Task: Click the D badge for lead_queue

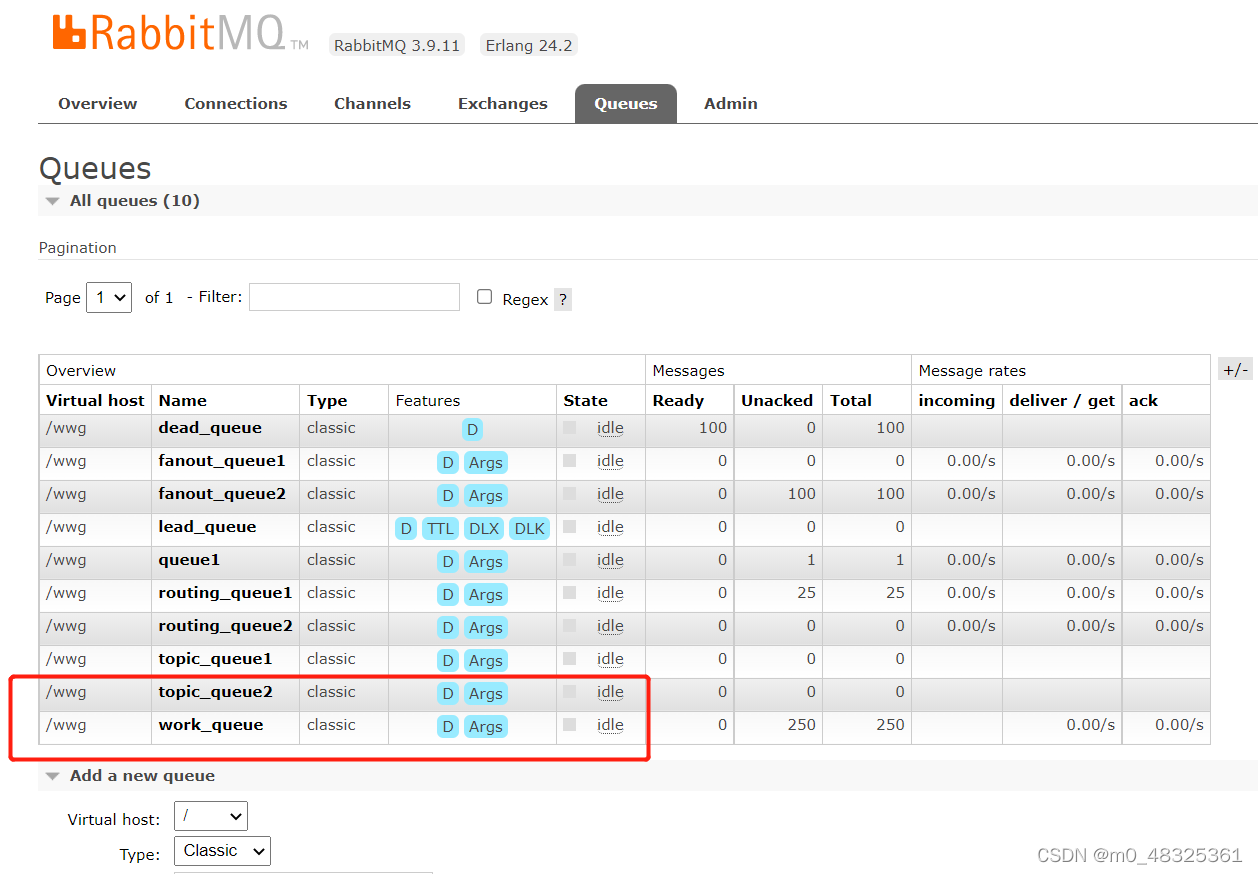Action: (405, 529)
